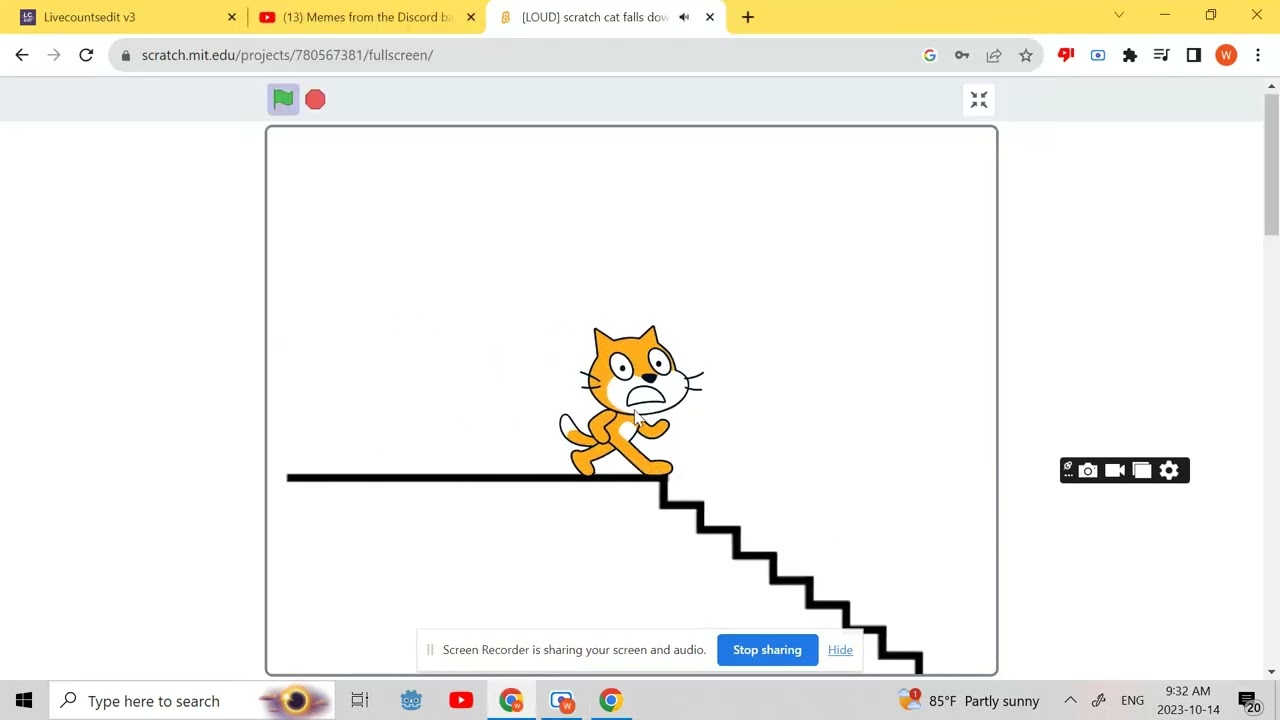The width and height of the screenshot is (1280, 720).
Task: Open Task View on the taskbar
Action: click(x=360, y=701)
